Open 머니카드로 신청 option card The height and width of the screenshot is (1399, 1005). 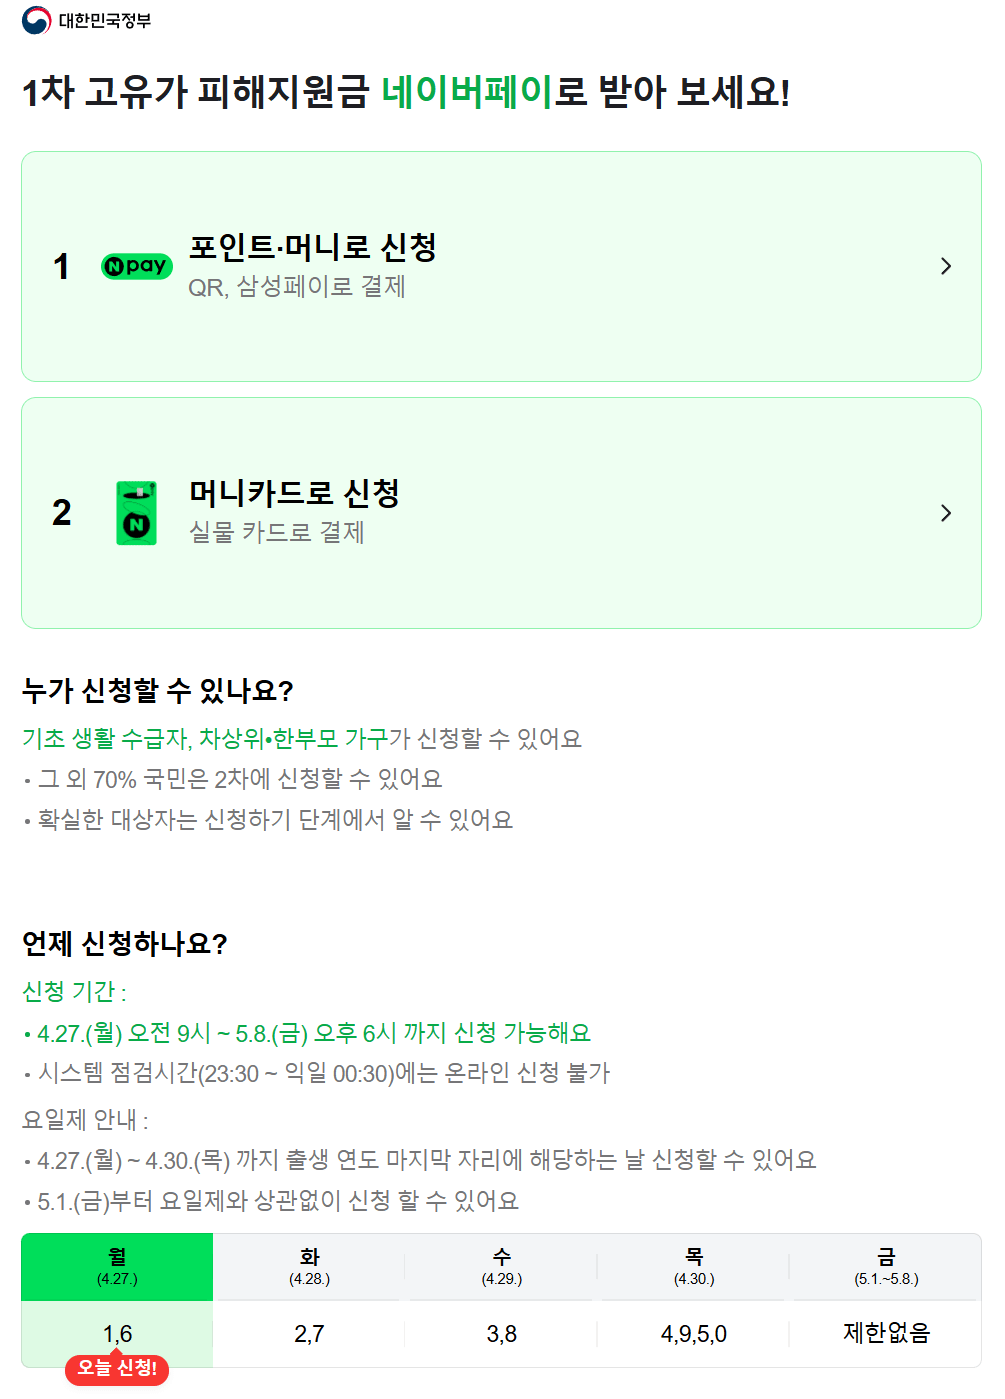coord(500,512)
